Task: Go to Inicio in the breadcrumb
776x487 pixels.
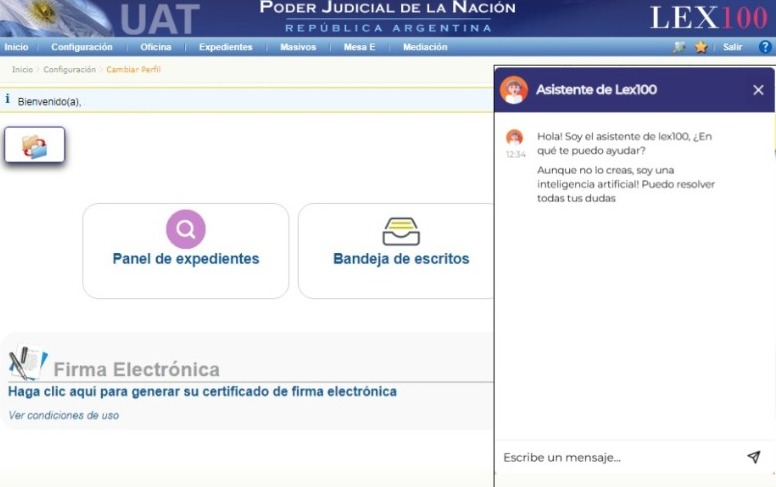Action: [22, 69]
